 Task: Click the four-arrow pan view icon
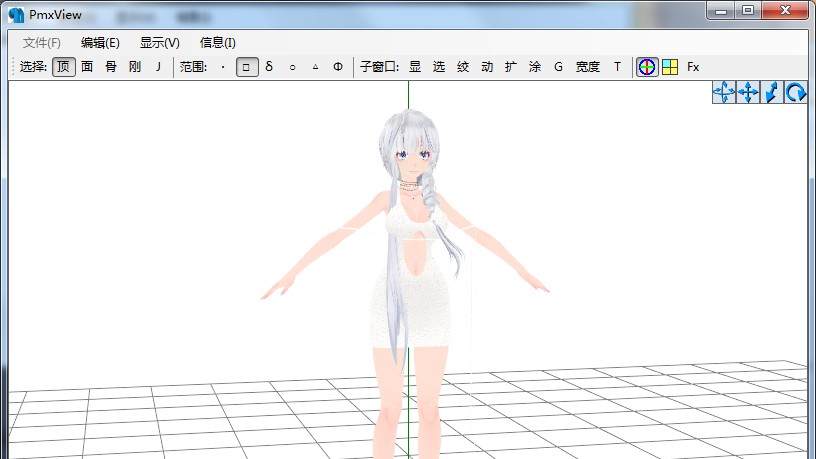click(748, 93)
